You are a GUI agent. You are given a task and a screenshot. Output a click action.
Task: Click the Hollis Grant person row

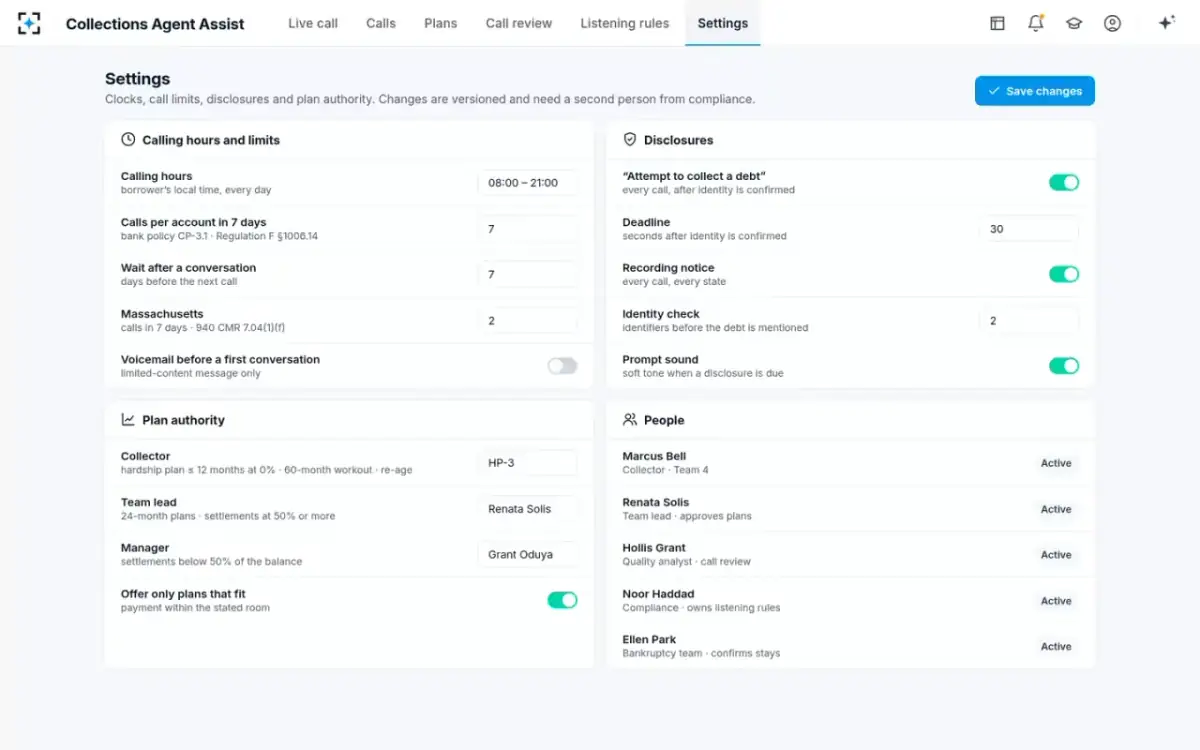[851, 555]
